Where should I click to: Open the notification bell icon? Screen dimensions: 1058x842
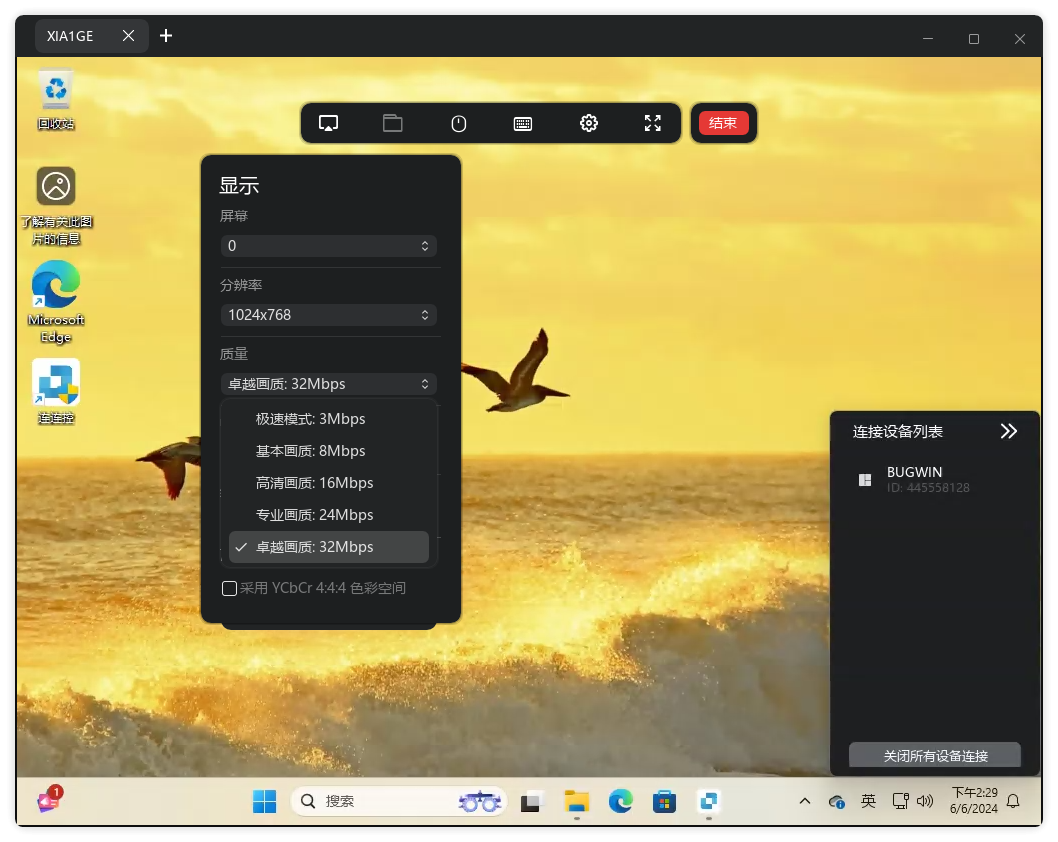tap(1013, 802)
